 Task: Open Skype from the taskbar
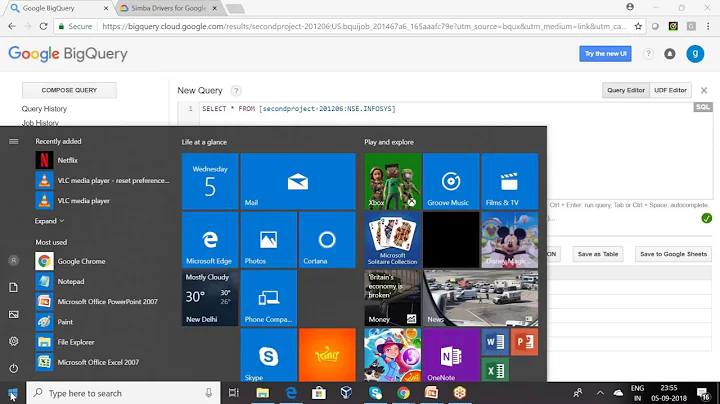[x=376, y=393]
